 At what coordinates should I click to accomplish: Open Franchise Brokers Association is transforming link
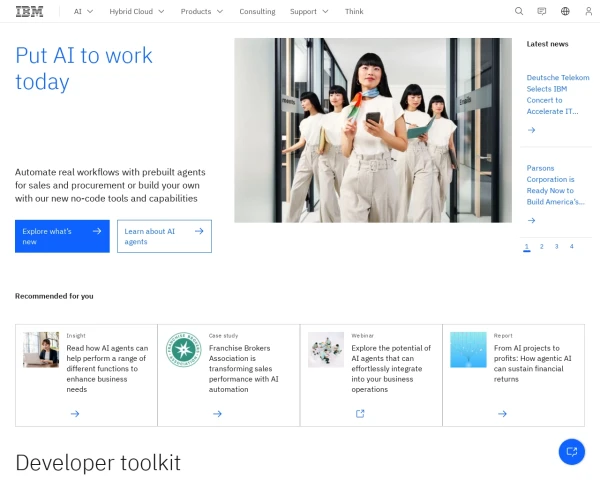point(244,369)
